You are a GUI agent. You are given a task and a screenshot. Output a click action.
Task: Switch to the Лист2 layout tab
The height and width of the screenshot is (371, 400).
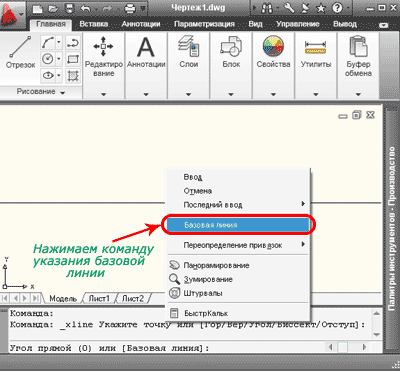click(x=133, y=298)
